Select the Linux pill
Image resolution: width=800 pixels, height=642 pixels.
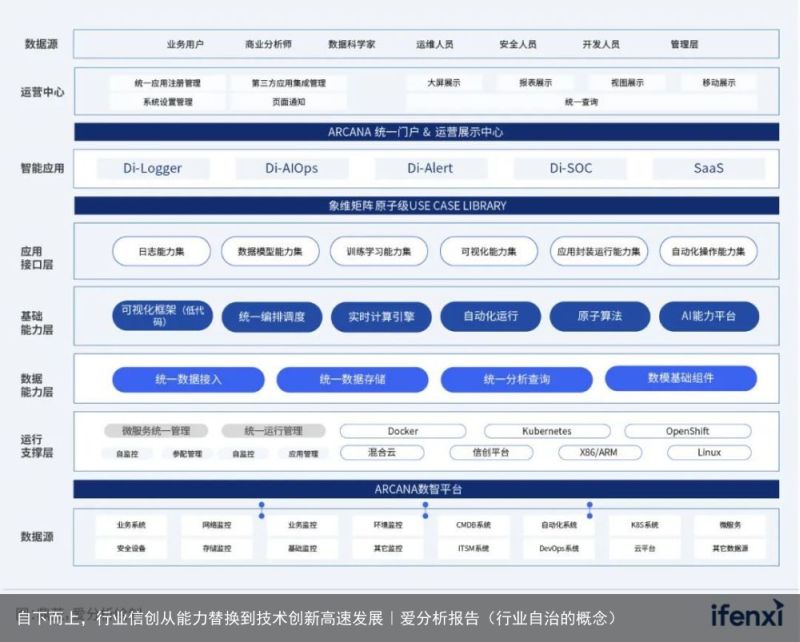(709, 452)
